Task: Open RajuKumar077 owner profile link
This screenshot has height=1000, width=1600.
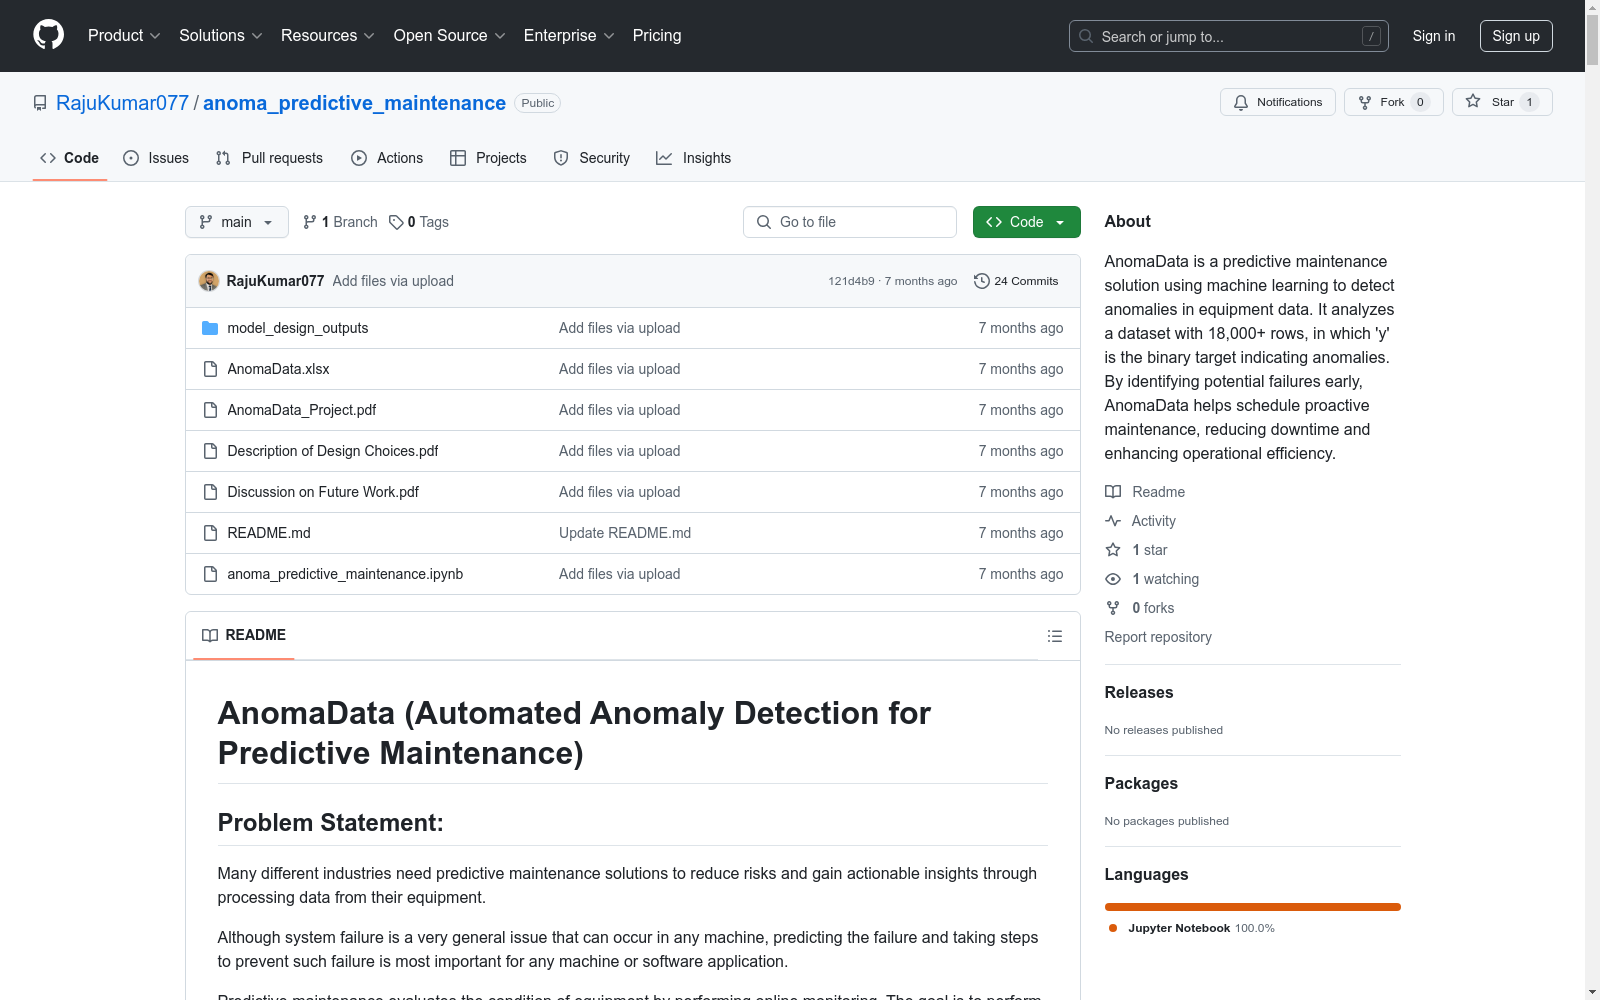Action: [x=122, y=103]
